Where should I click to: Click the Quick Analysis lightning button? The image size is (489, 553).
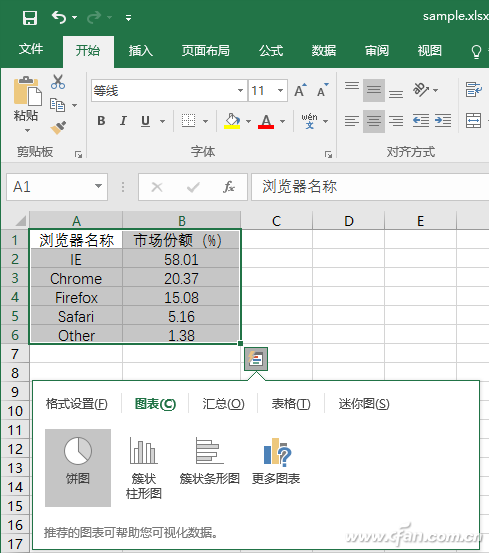click(256, 359)
